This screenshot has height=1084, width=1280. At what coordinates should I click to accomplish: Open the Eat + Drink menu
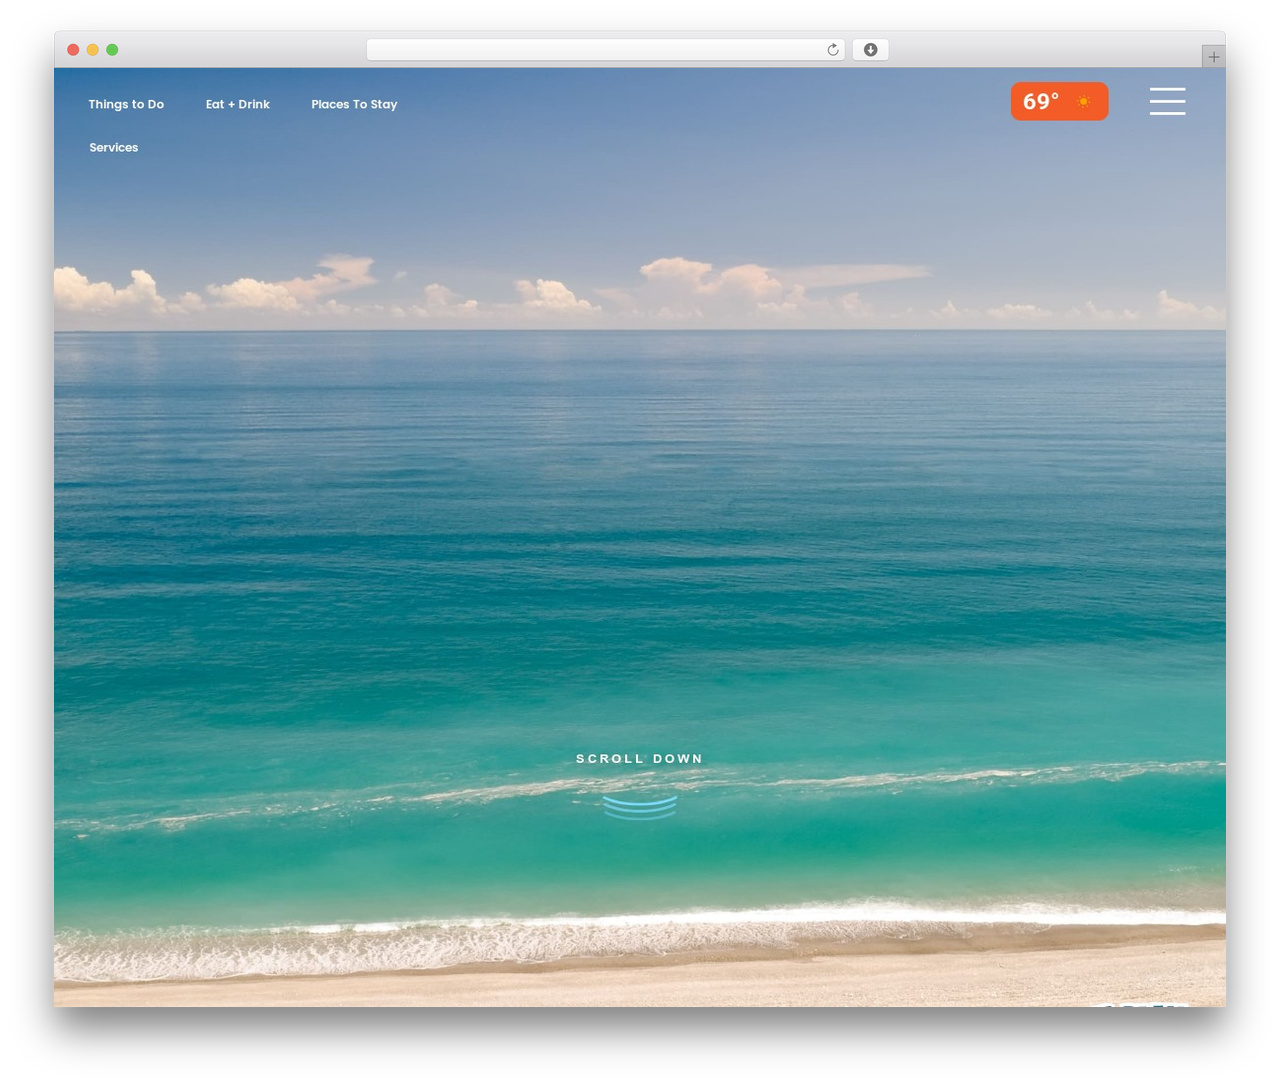[x=238, y=104]
